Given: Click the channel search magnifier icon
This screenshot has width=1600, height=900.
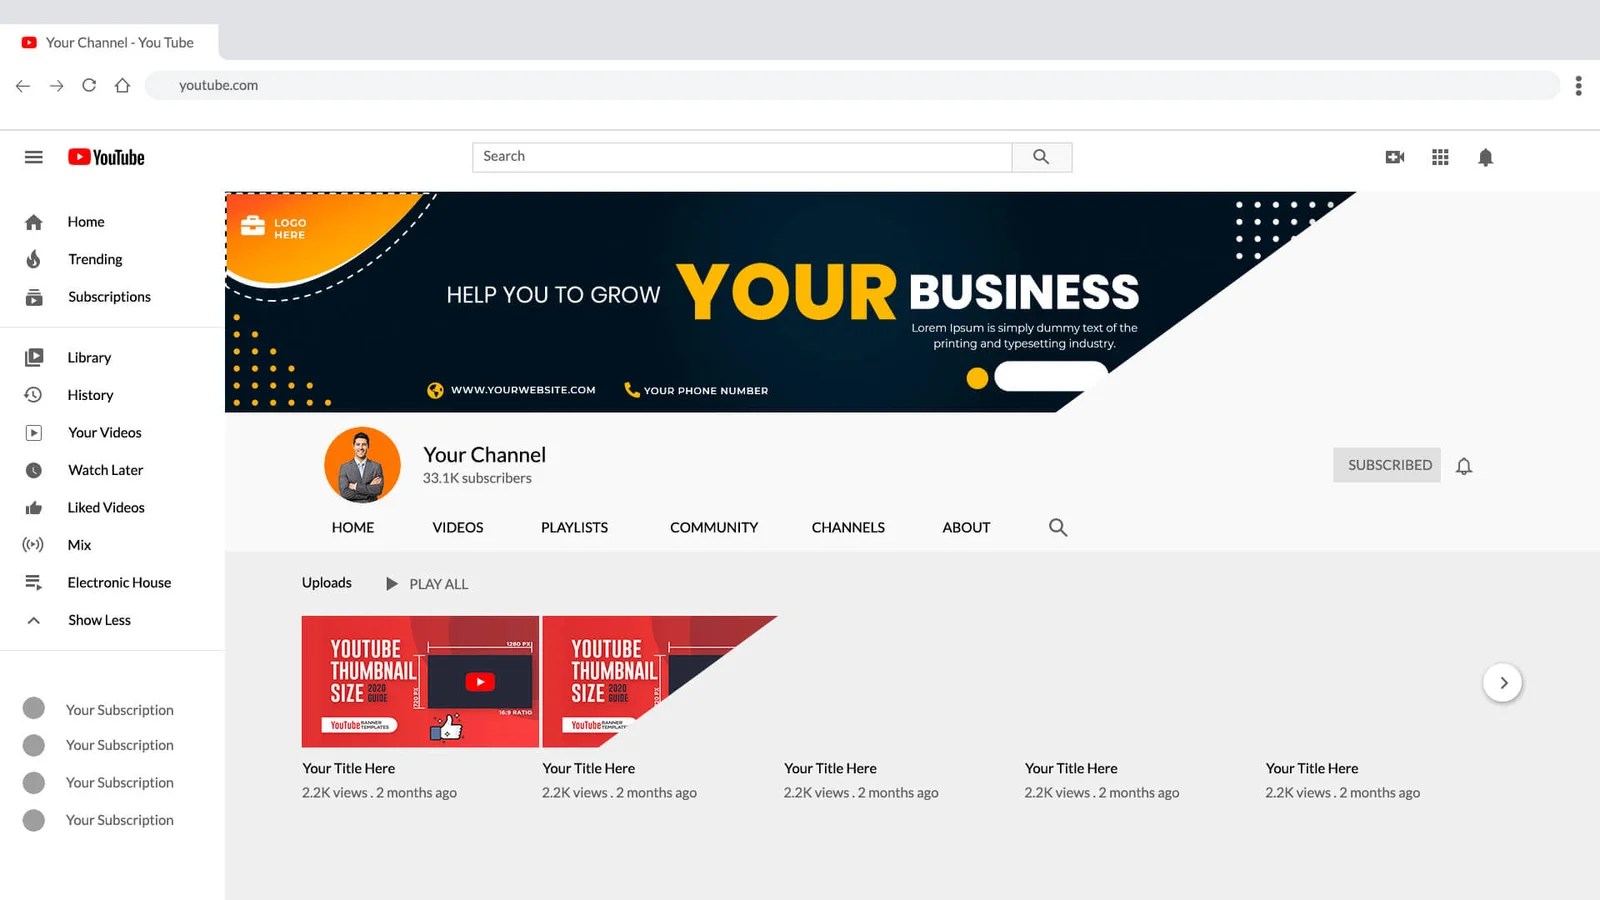Looking at the screenshot, I should (x=1057, y=527).
